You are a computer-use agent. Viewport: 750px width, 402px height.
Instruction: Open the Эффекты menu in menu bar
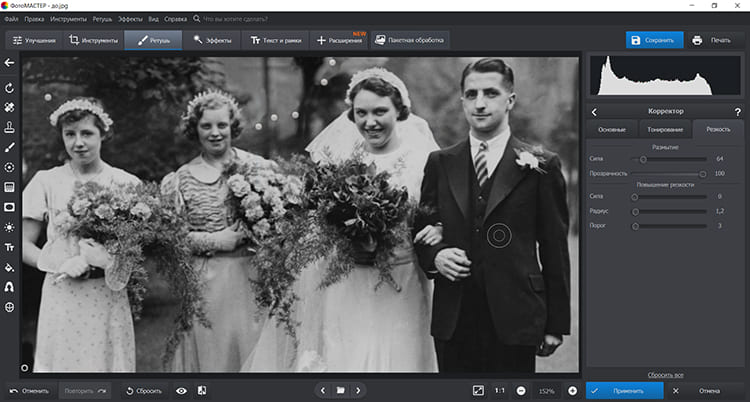(130, 19)
